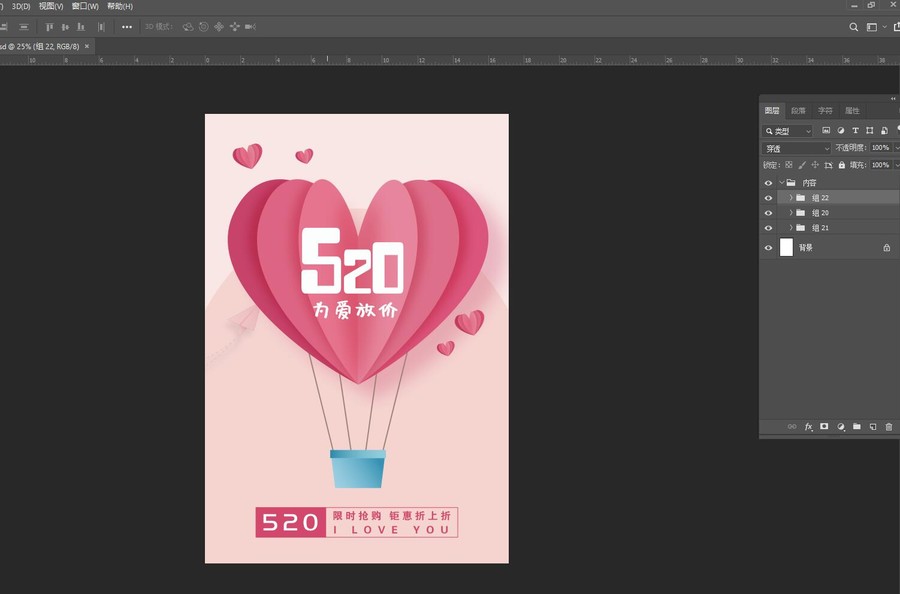Click the lock icon on 背景 layer
Viewport: 900px width, 594px height.
886,248
